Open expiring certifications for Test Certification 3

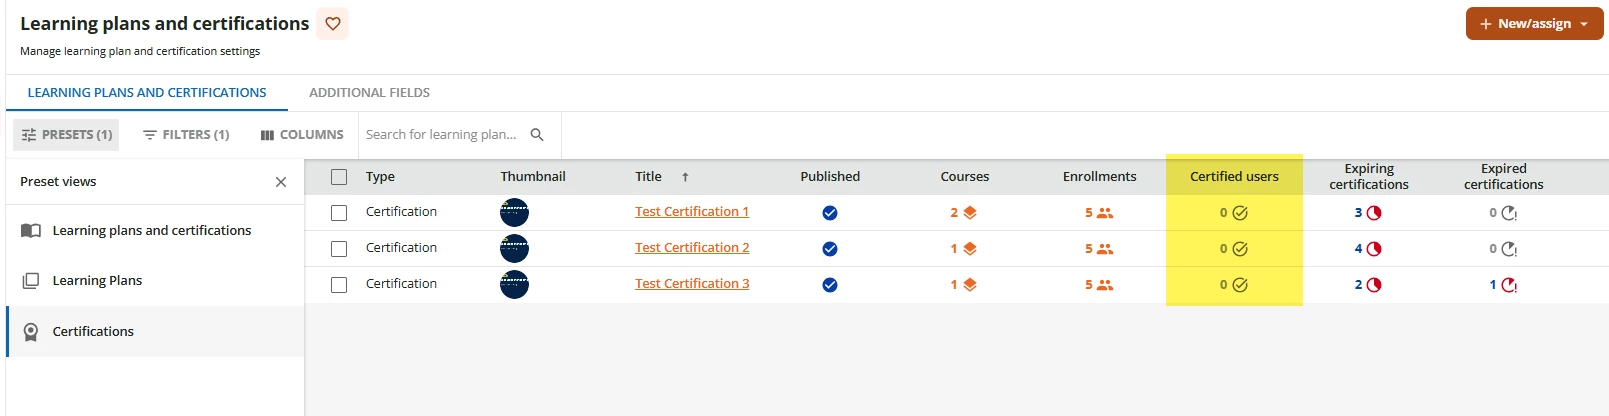point(1368,285)
